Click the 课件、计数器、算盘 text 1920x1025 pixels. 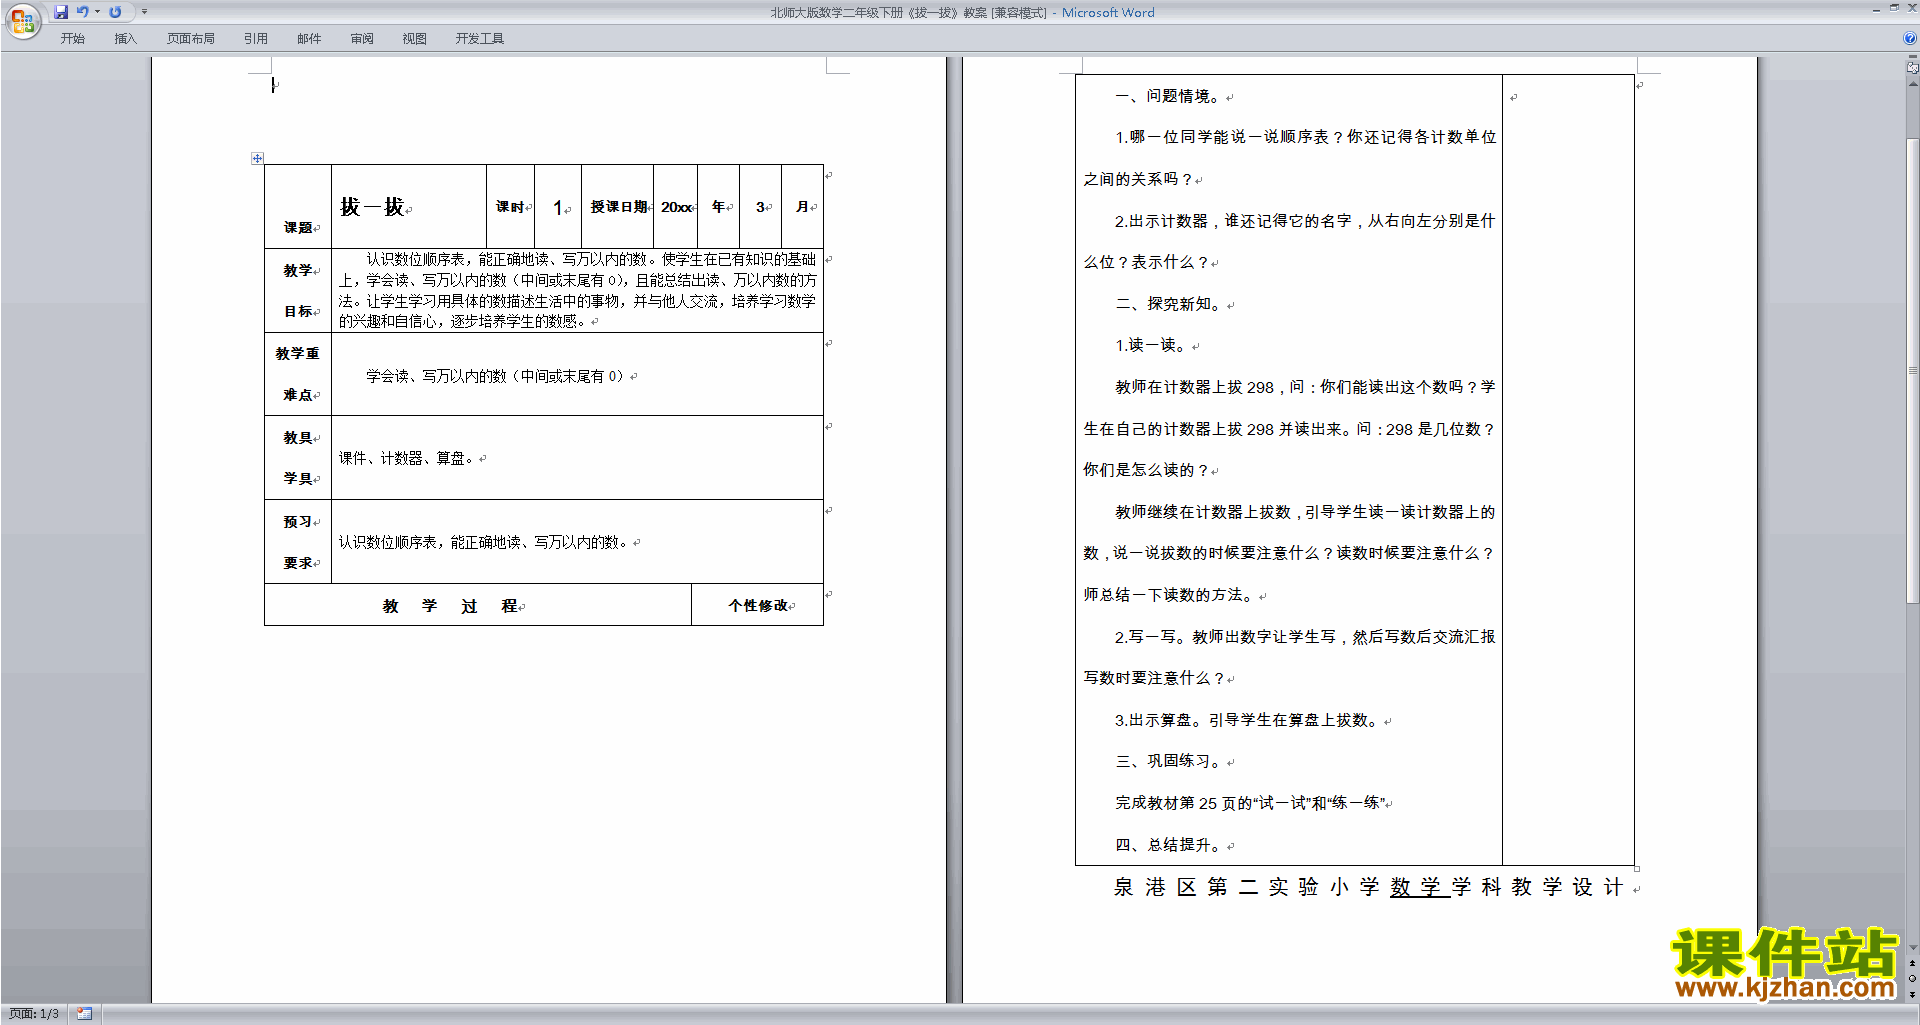[x=407, y=458]
